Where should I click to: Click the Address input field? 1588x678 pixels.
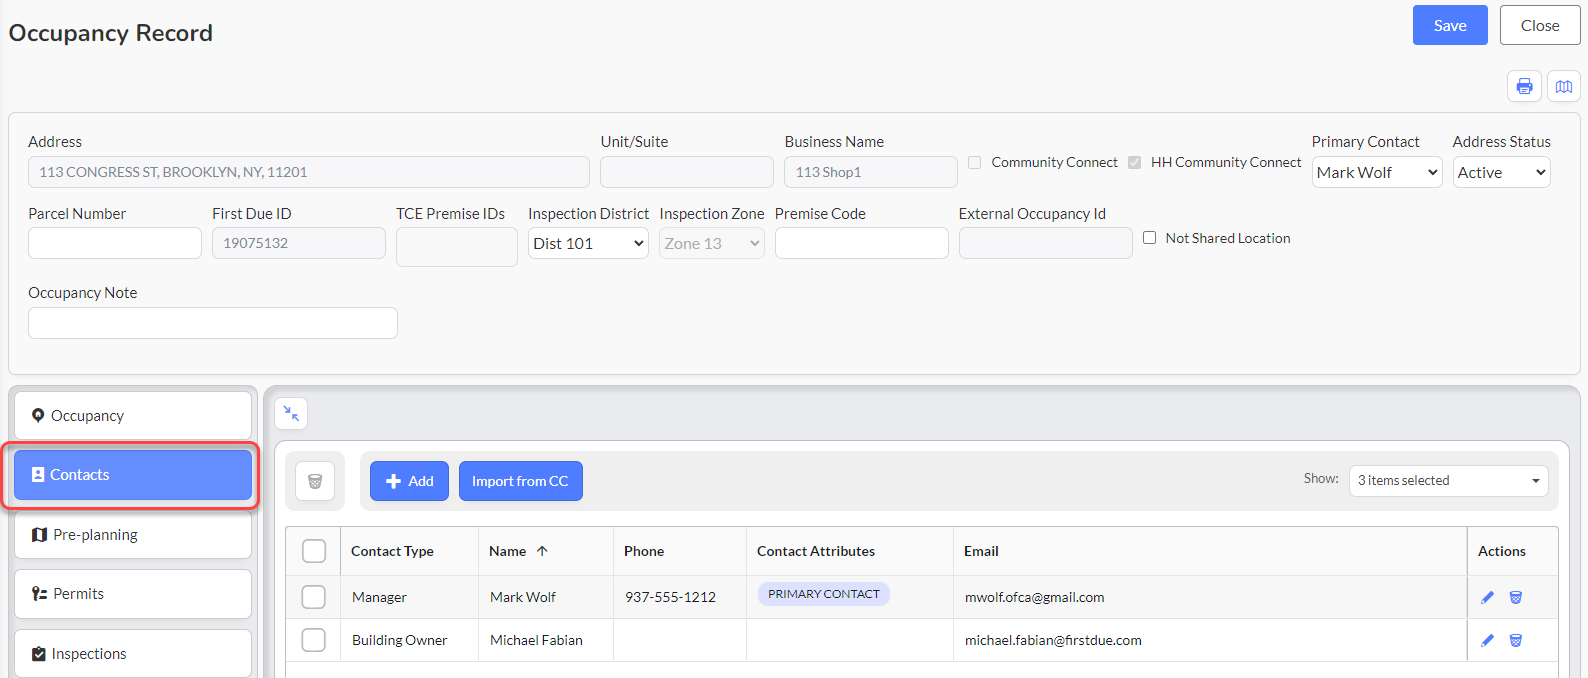[x=309, y=172]
